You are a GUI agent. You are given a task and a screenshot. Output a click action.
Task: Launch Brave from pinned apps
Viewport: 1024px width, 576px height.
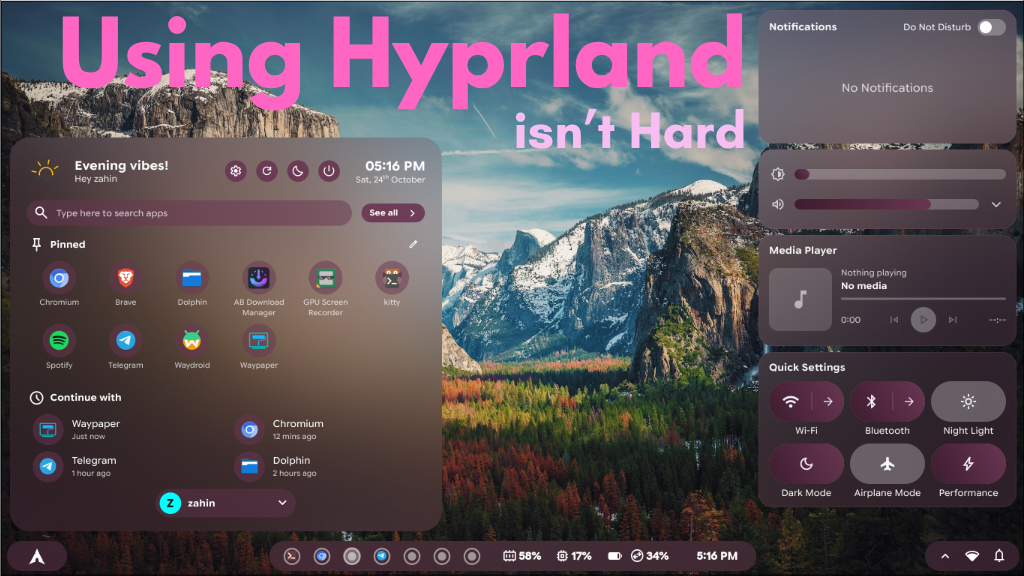coord(125,278)
